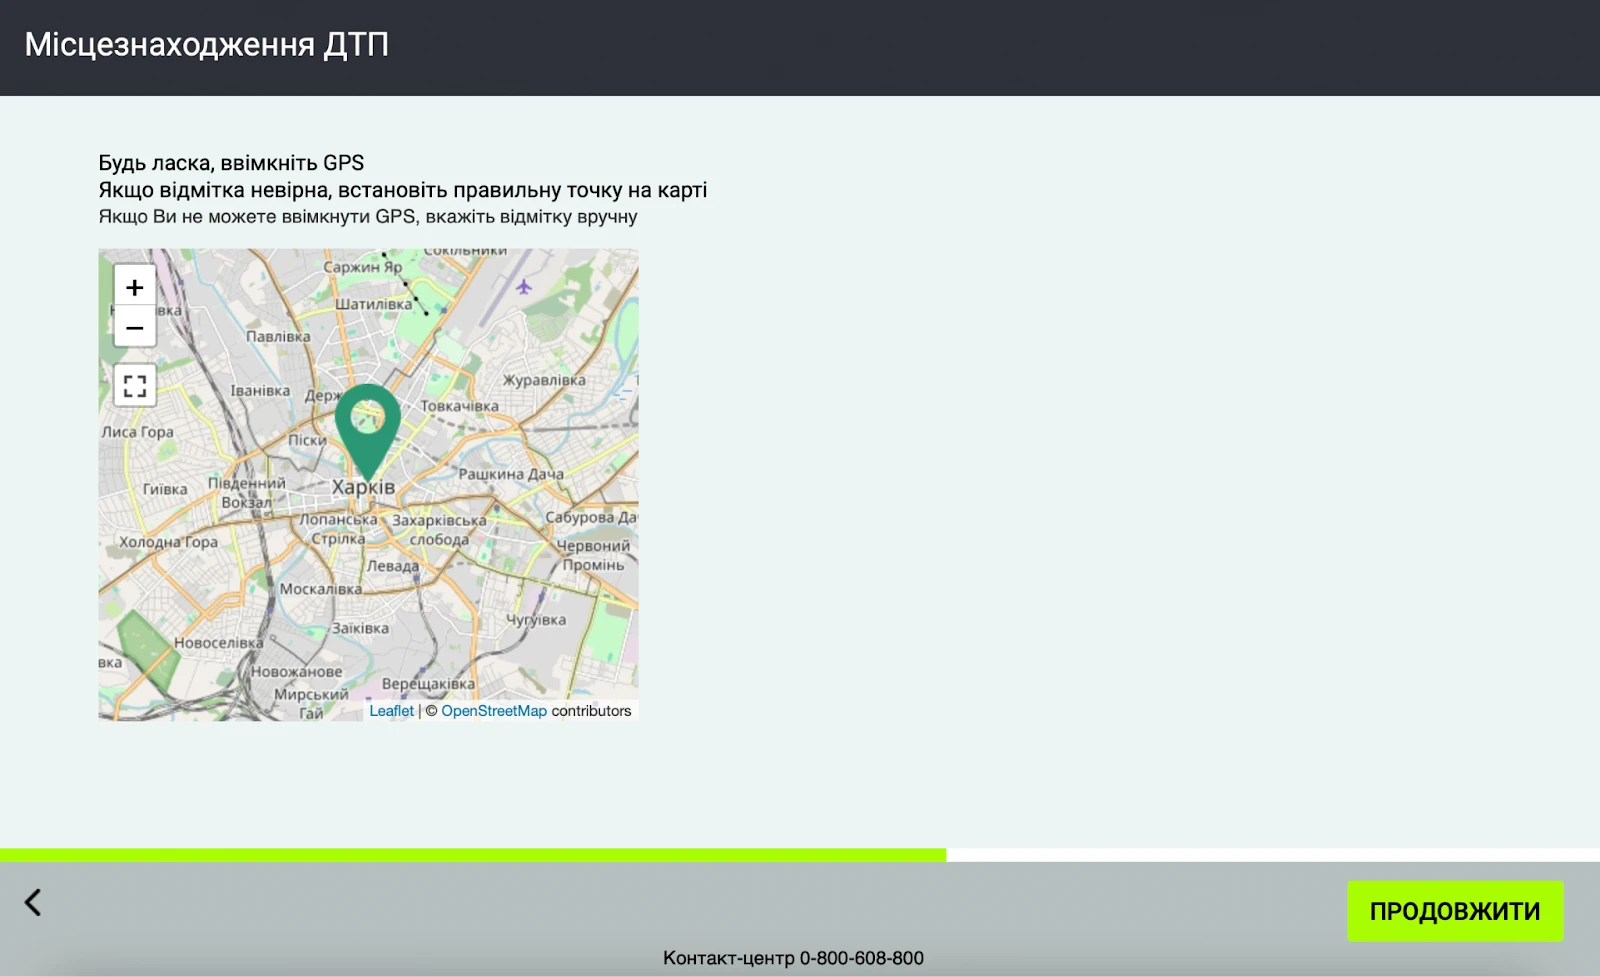Set point at Чугуївка label
This screenshot has height=977, width=1600.
click(x=536, y=620)
